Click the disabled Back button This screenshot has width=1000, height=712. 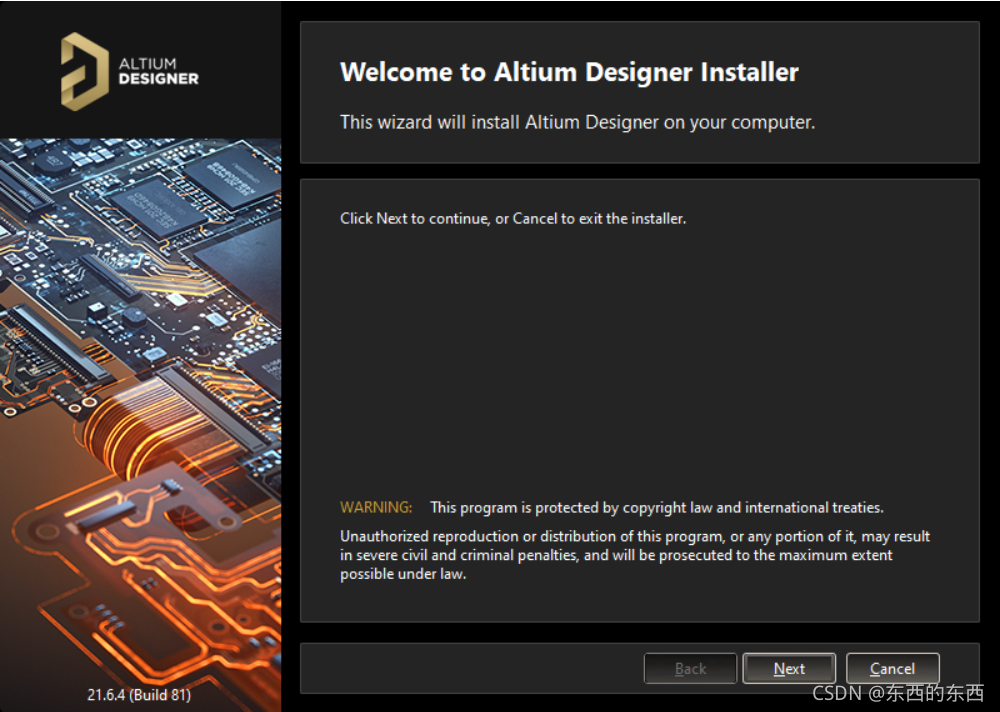(690, 668)
